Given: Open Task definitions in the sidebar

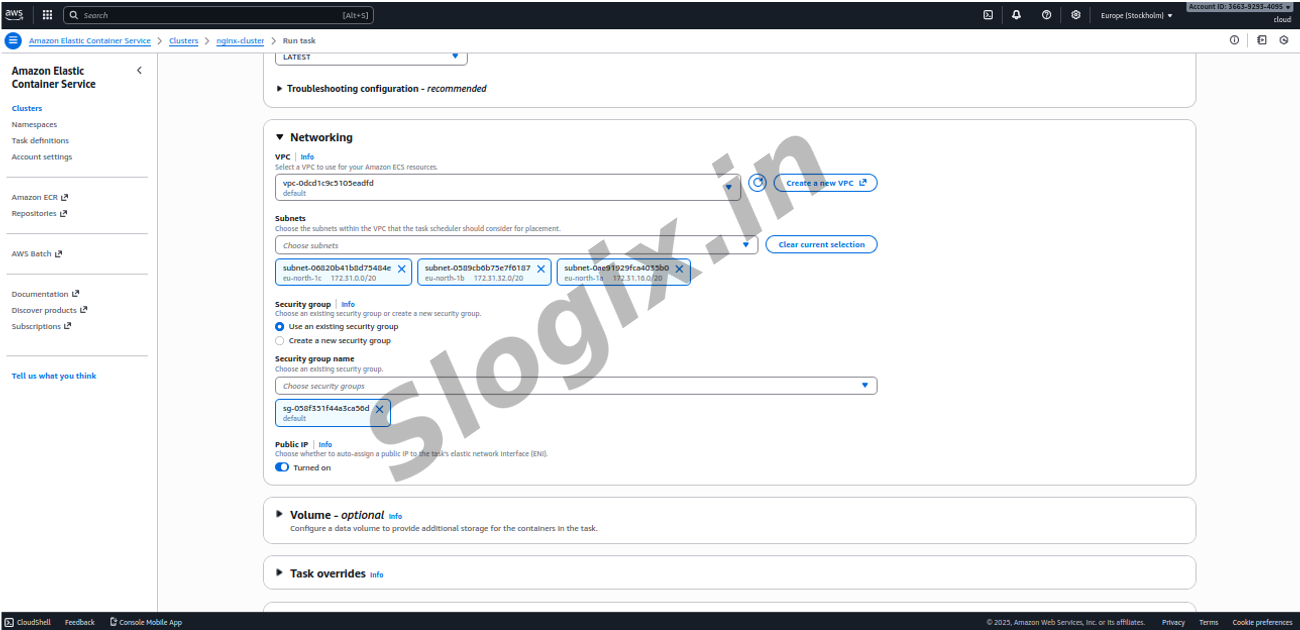Looking at the screenshot, I should coord(40,141).
